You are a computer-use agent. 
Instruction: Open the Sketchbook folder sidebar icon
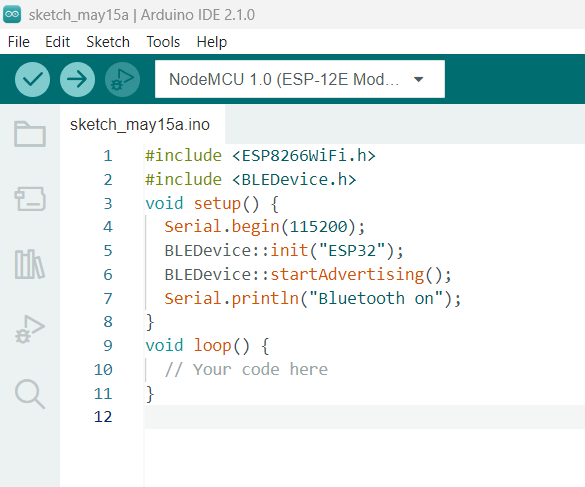tap(30, 134)
